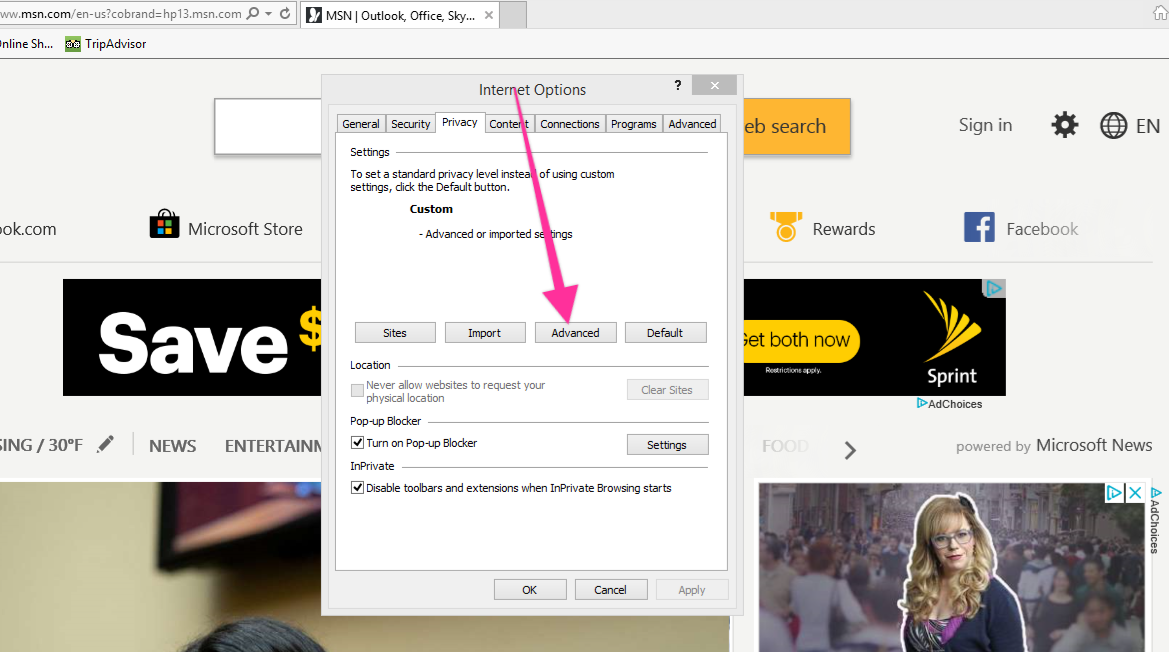Open the Connections tab
The height and width of the screenshot is (652, 1169).
coord(570,124)
